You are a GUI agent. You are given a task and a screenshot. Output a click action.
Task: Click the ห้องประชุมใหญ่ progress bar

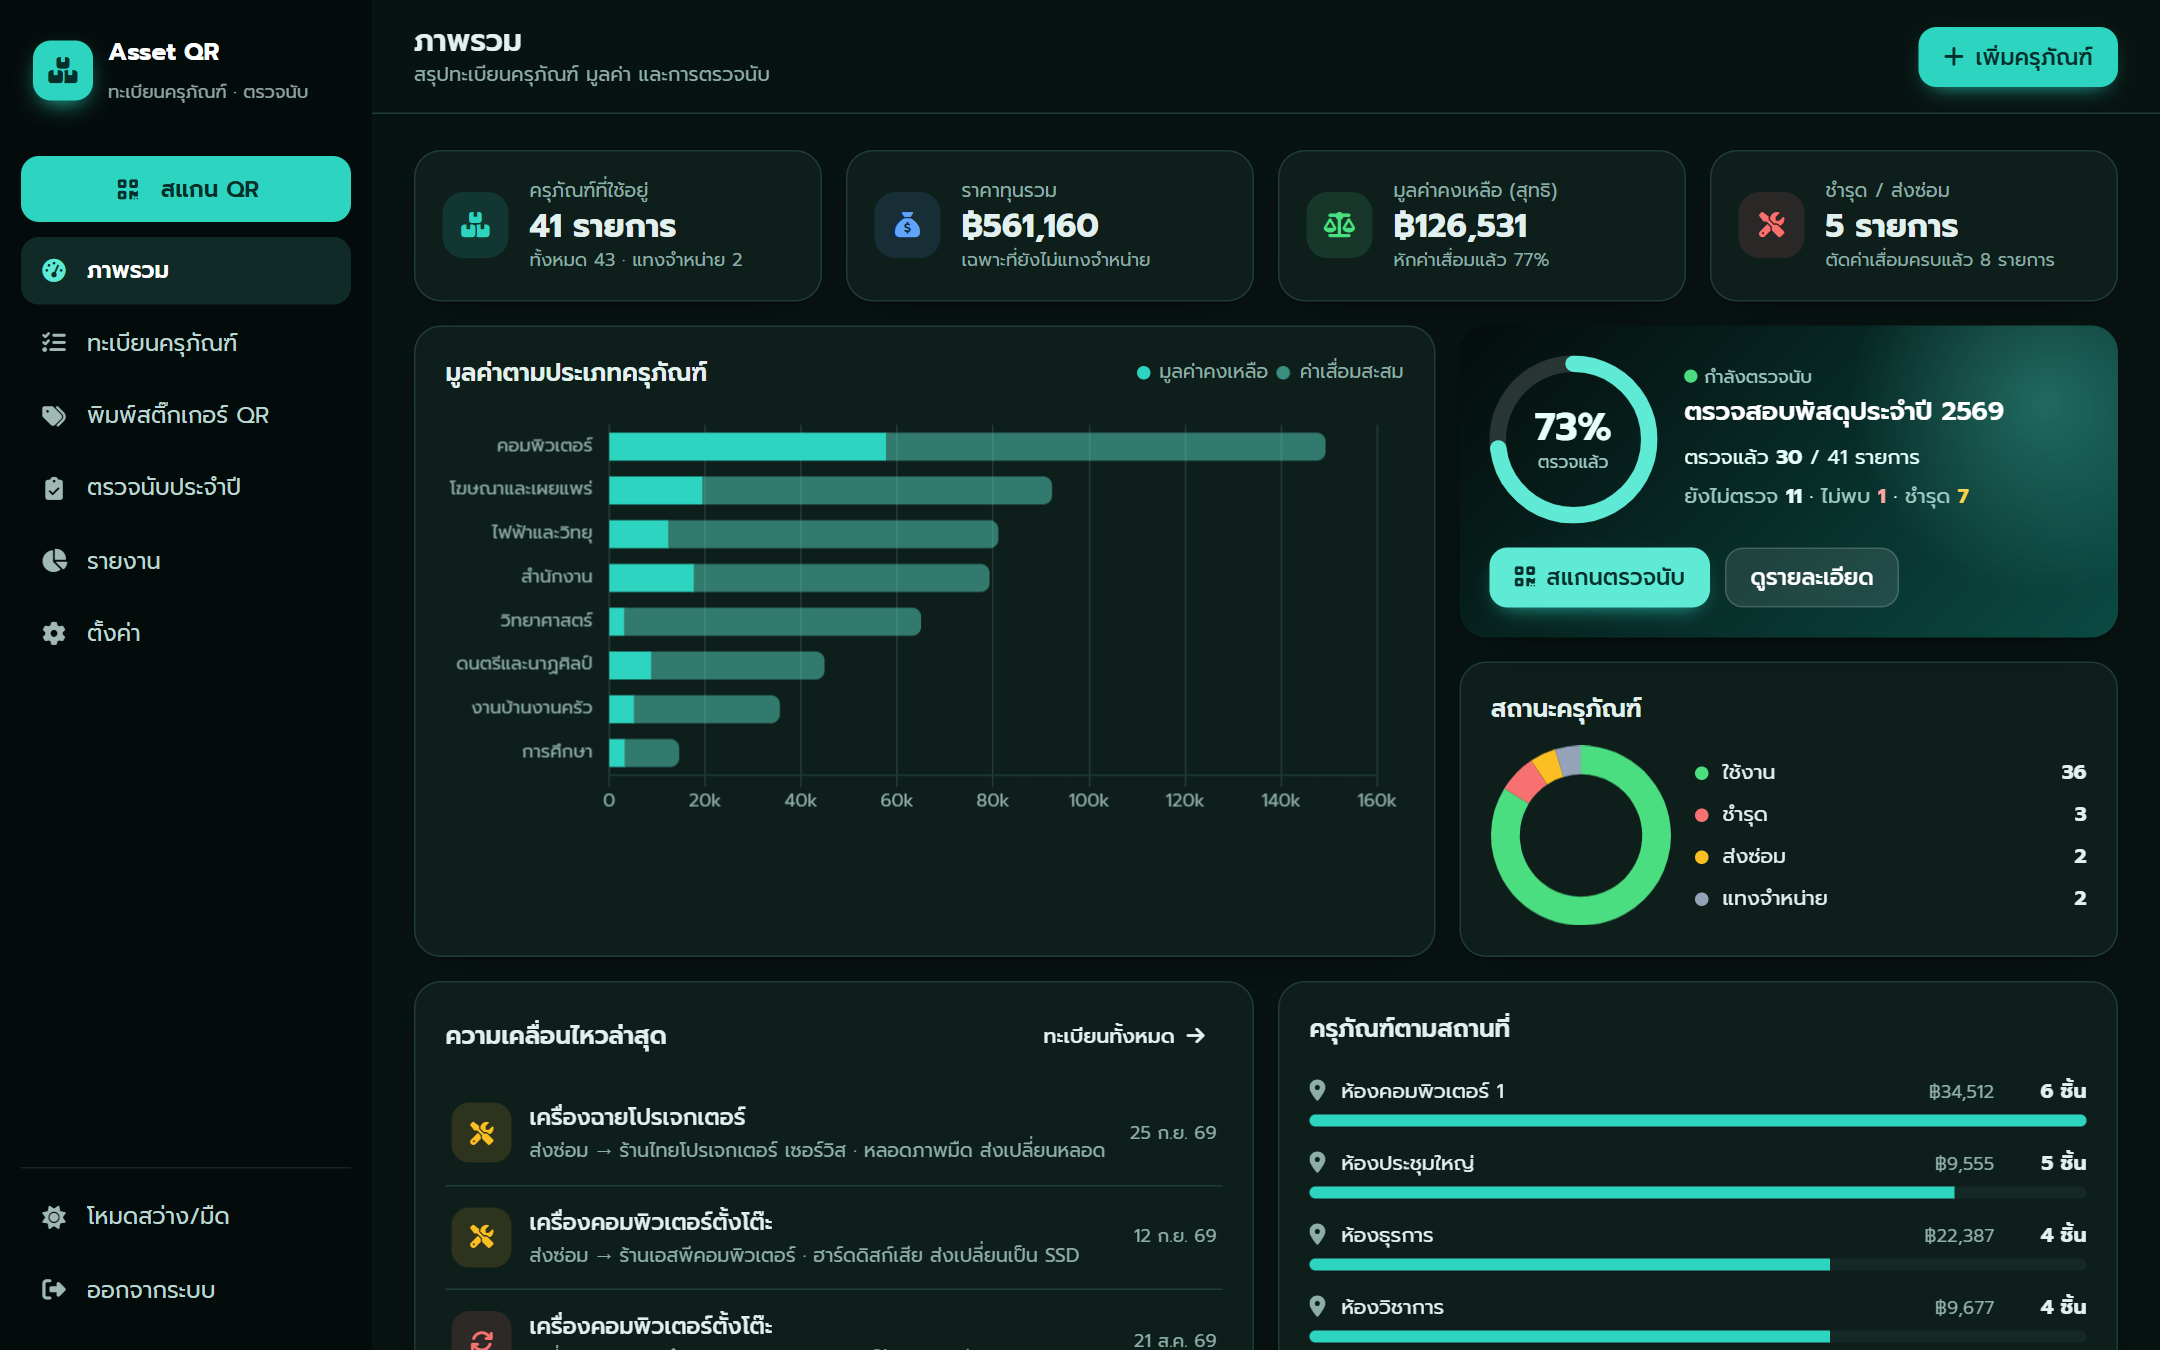[x=1698, y=1192]
